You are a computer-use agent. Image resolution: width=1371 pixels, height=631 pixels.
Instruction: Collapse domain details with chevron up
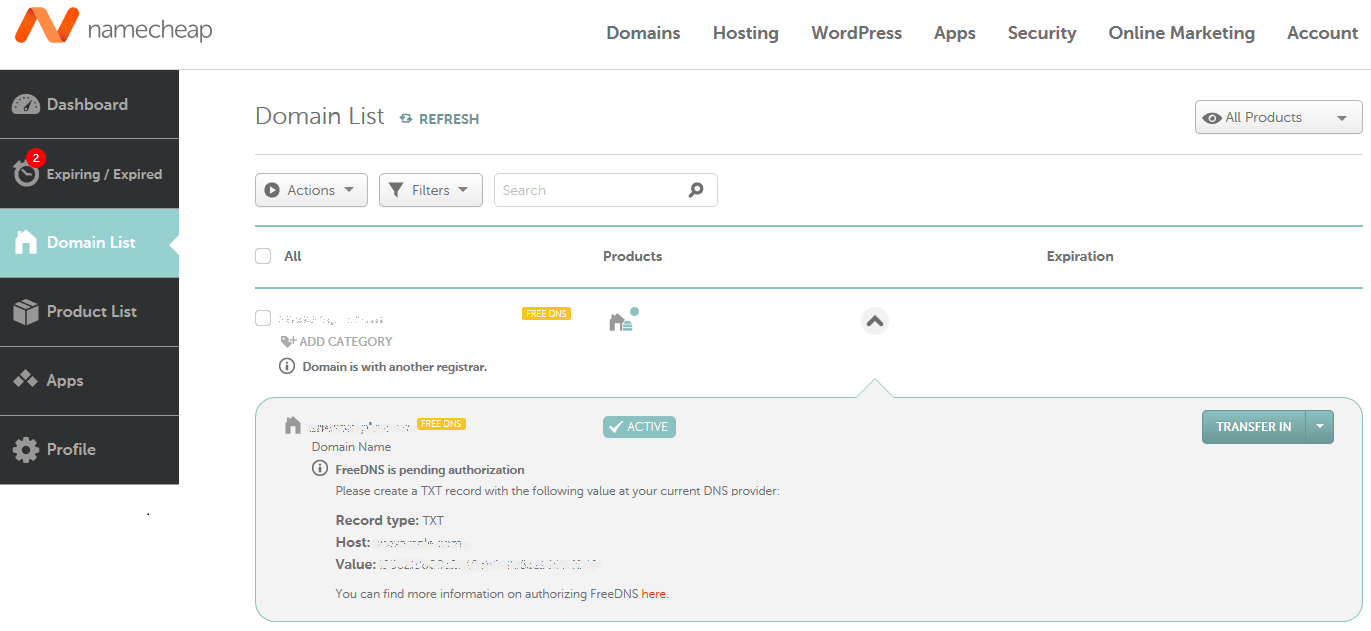pyautogui.click(x=874, y=321)
